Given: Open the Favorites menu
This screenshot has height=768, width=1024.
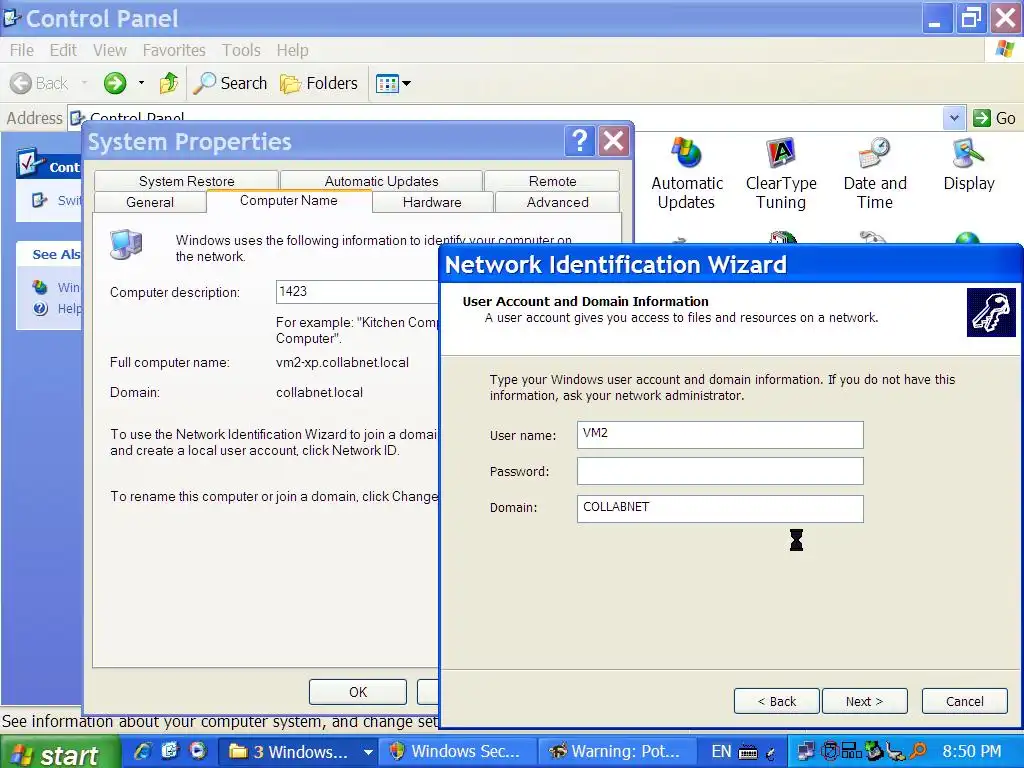Looking at the screenshot, I should click(174, 50).
